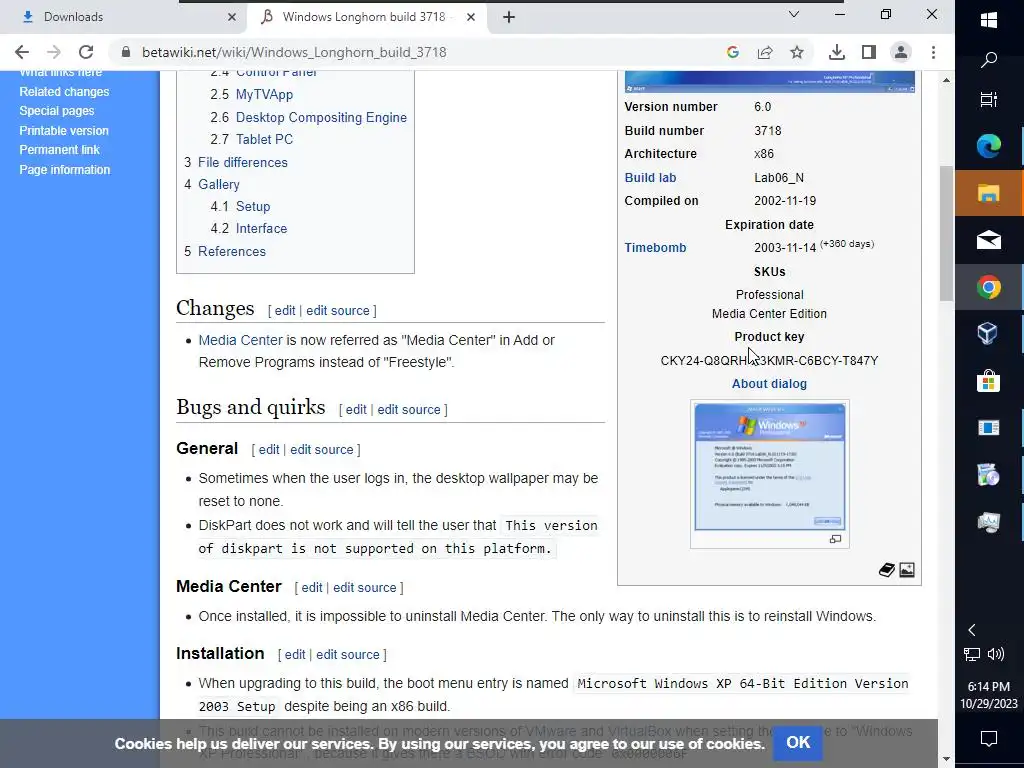
Task: Open Task View on taskbar
Action: pos(989,99)
